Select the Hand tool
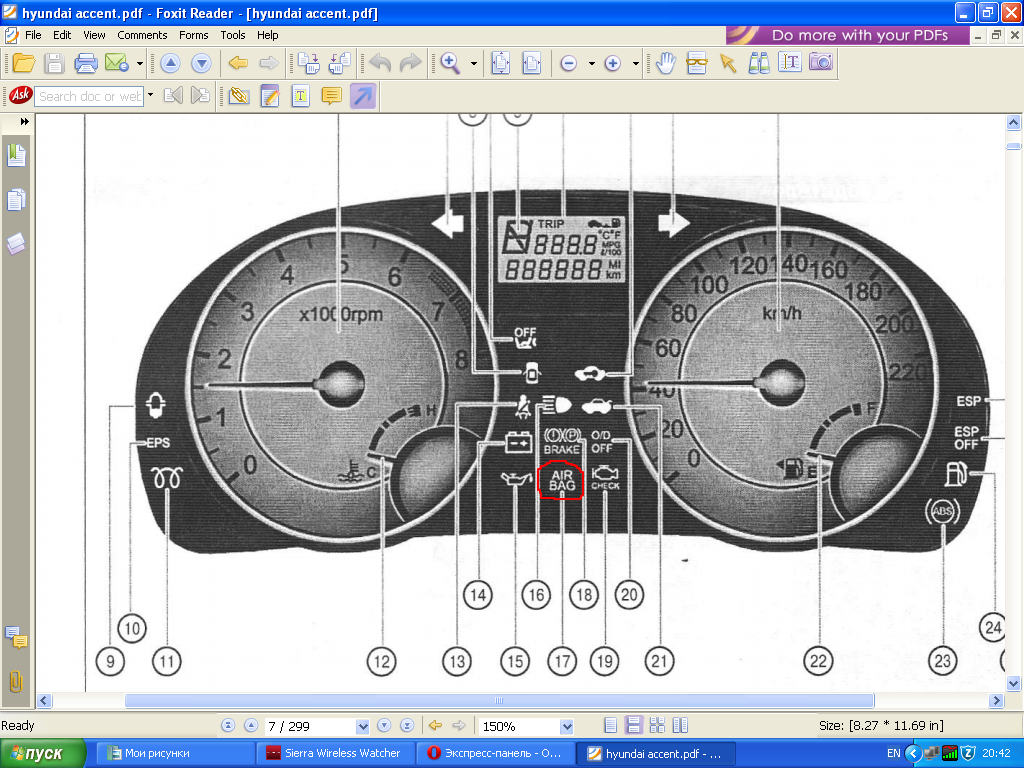Viewport: 1024px width, 768px height. point(666,63)
